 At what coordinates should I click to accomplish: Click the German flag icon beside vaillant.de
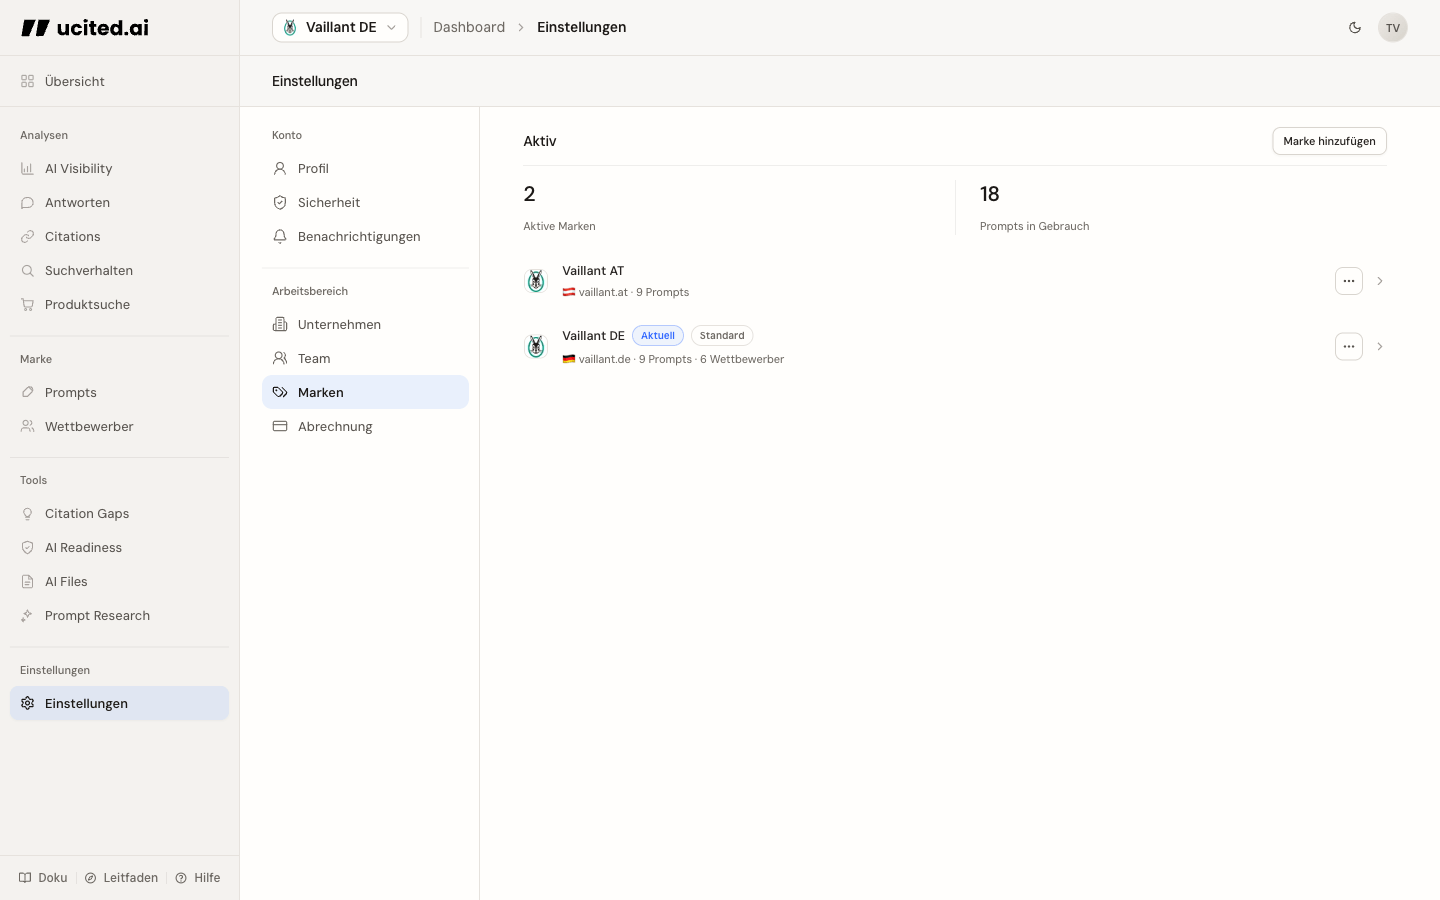point(569,359)
